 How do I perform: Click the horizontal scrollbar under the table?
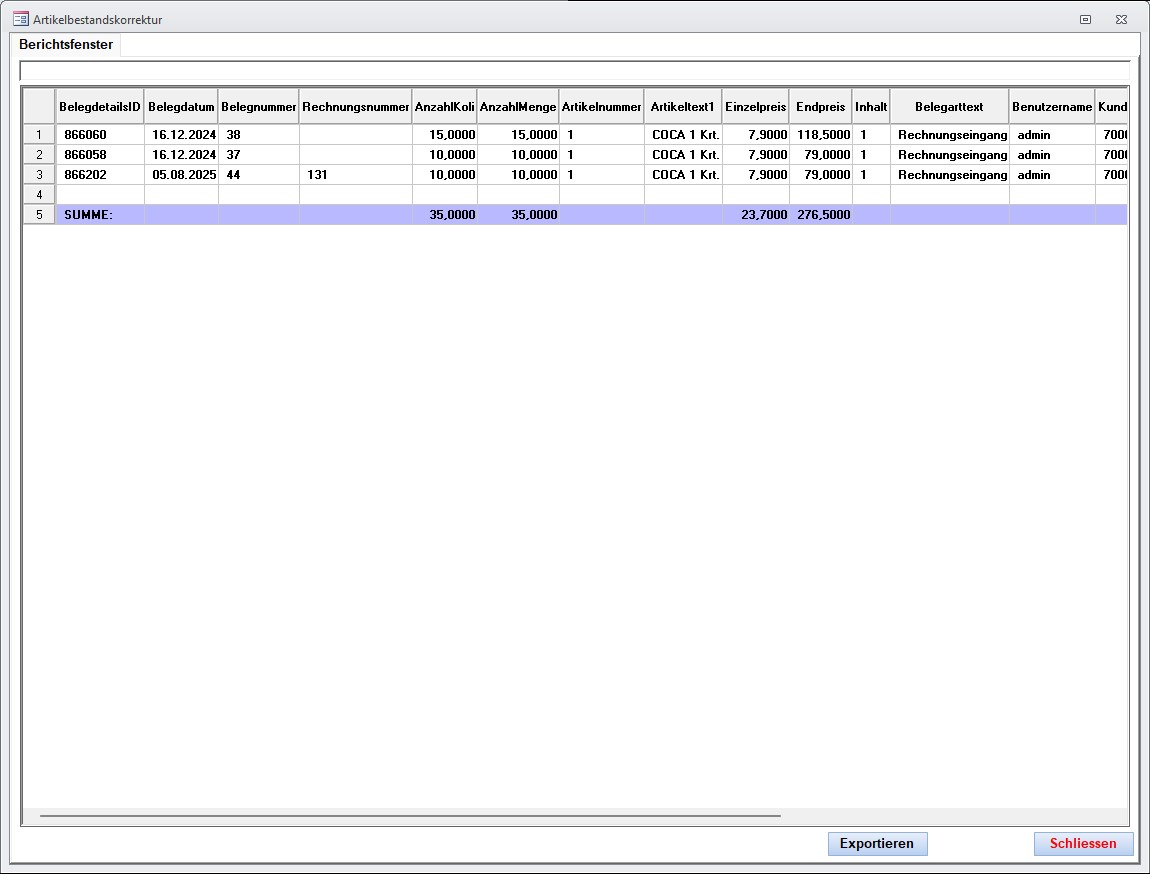click(x=410, y=816)
